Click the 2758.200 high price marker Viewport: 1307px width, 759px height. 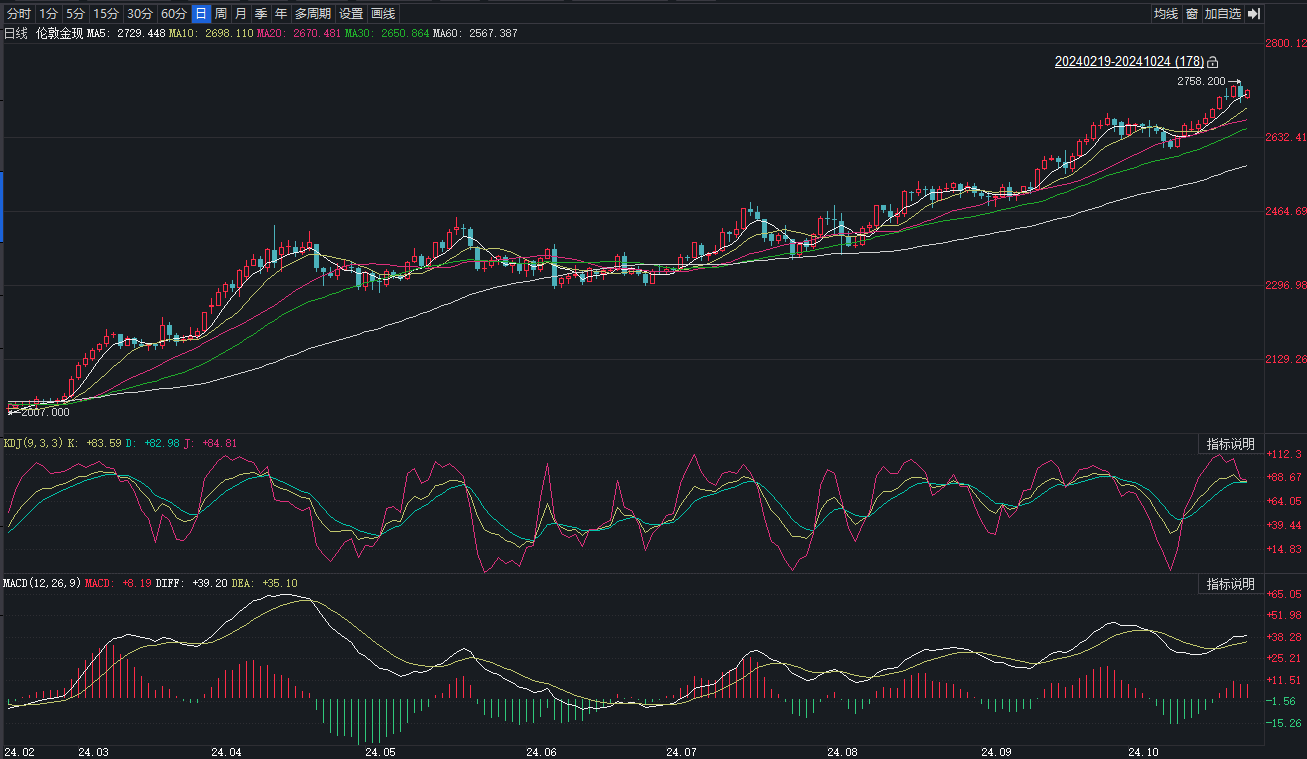tap(1201, 81)
